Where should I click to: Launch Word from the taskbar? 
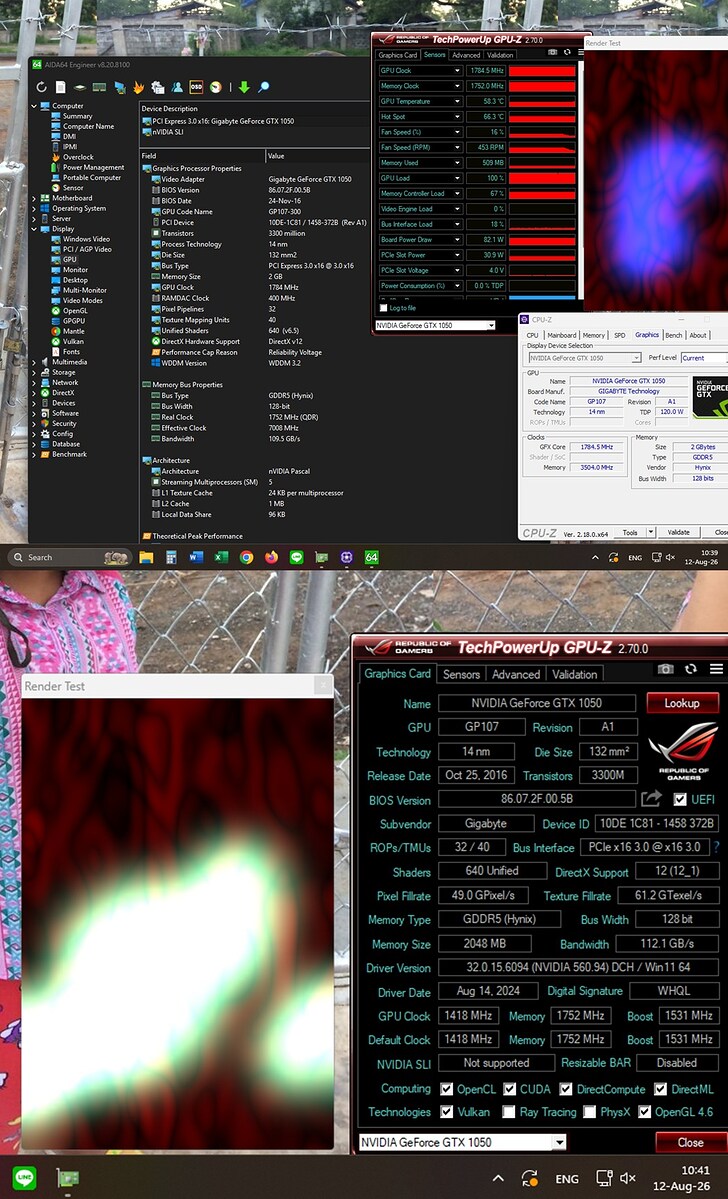196,557
